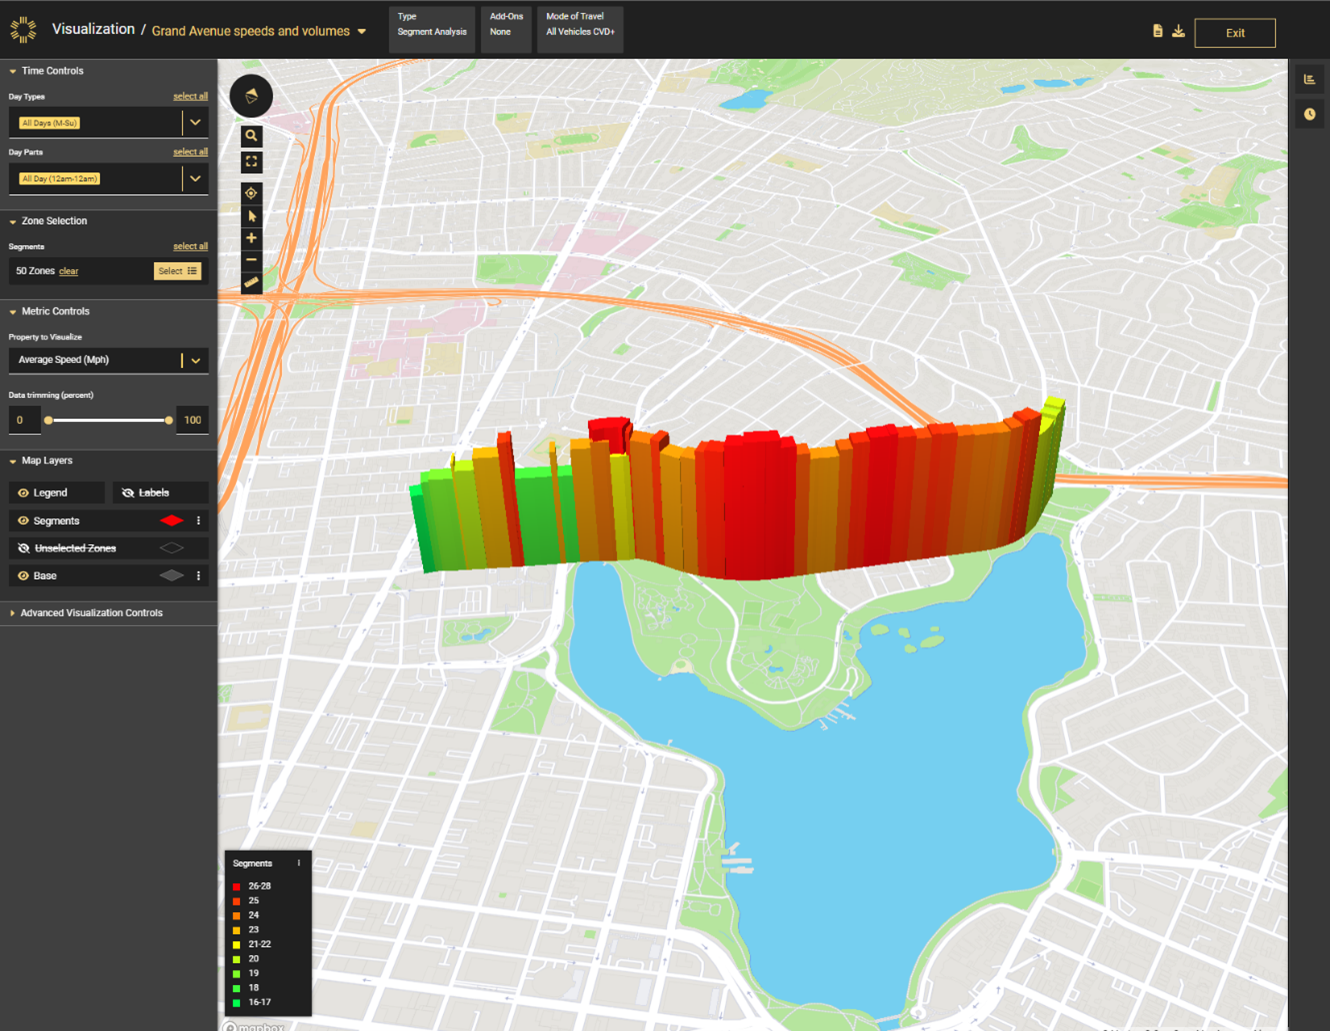Click the gray Base layer swatch
The width and height of the screenshot is (1330, 1031).
click(x=172, y=576)
